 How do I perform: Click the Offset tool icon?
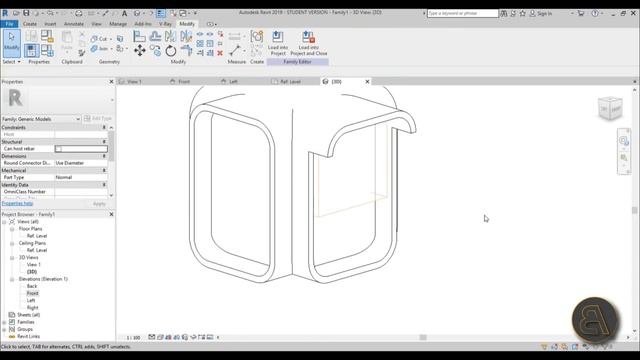click(155, 36)
